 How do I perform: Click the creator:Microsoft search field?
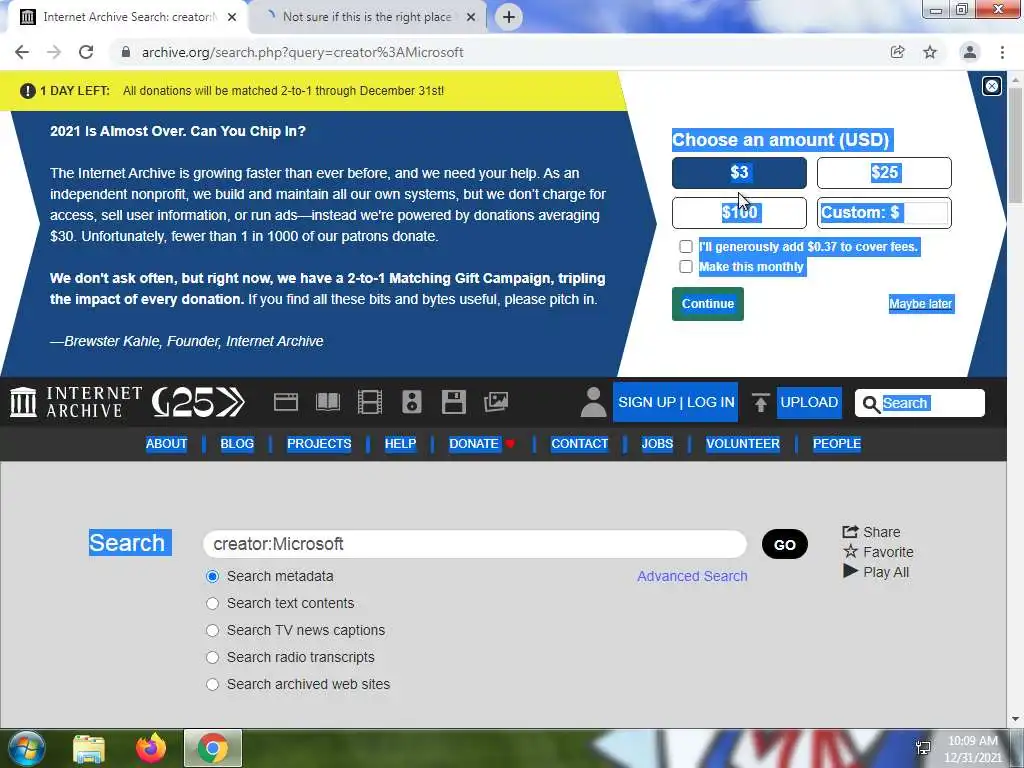pyautogui.click(x=475, y=544)
